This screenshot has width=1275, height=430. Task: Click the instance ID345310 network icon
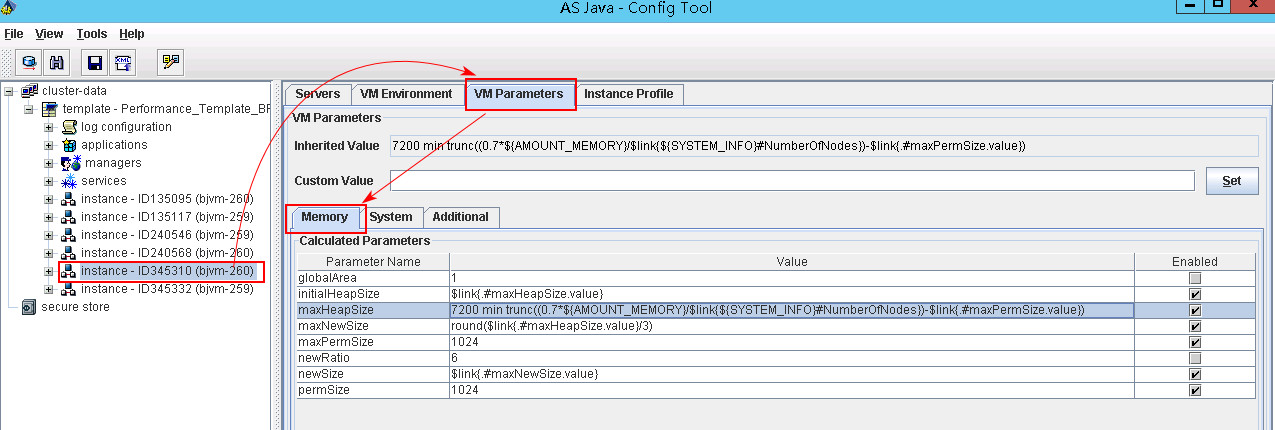[69, 271]
